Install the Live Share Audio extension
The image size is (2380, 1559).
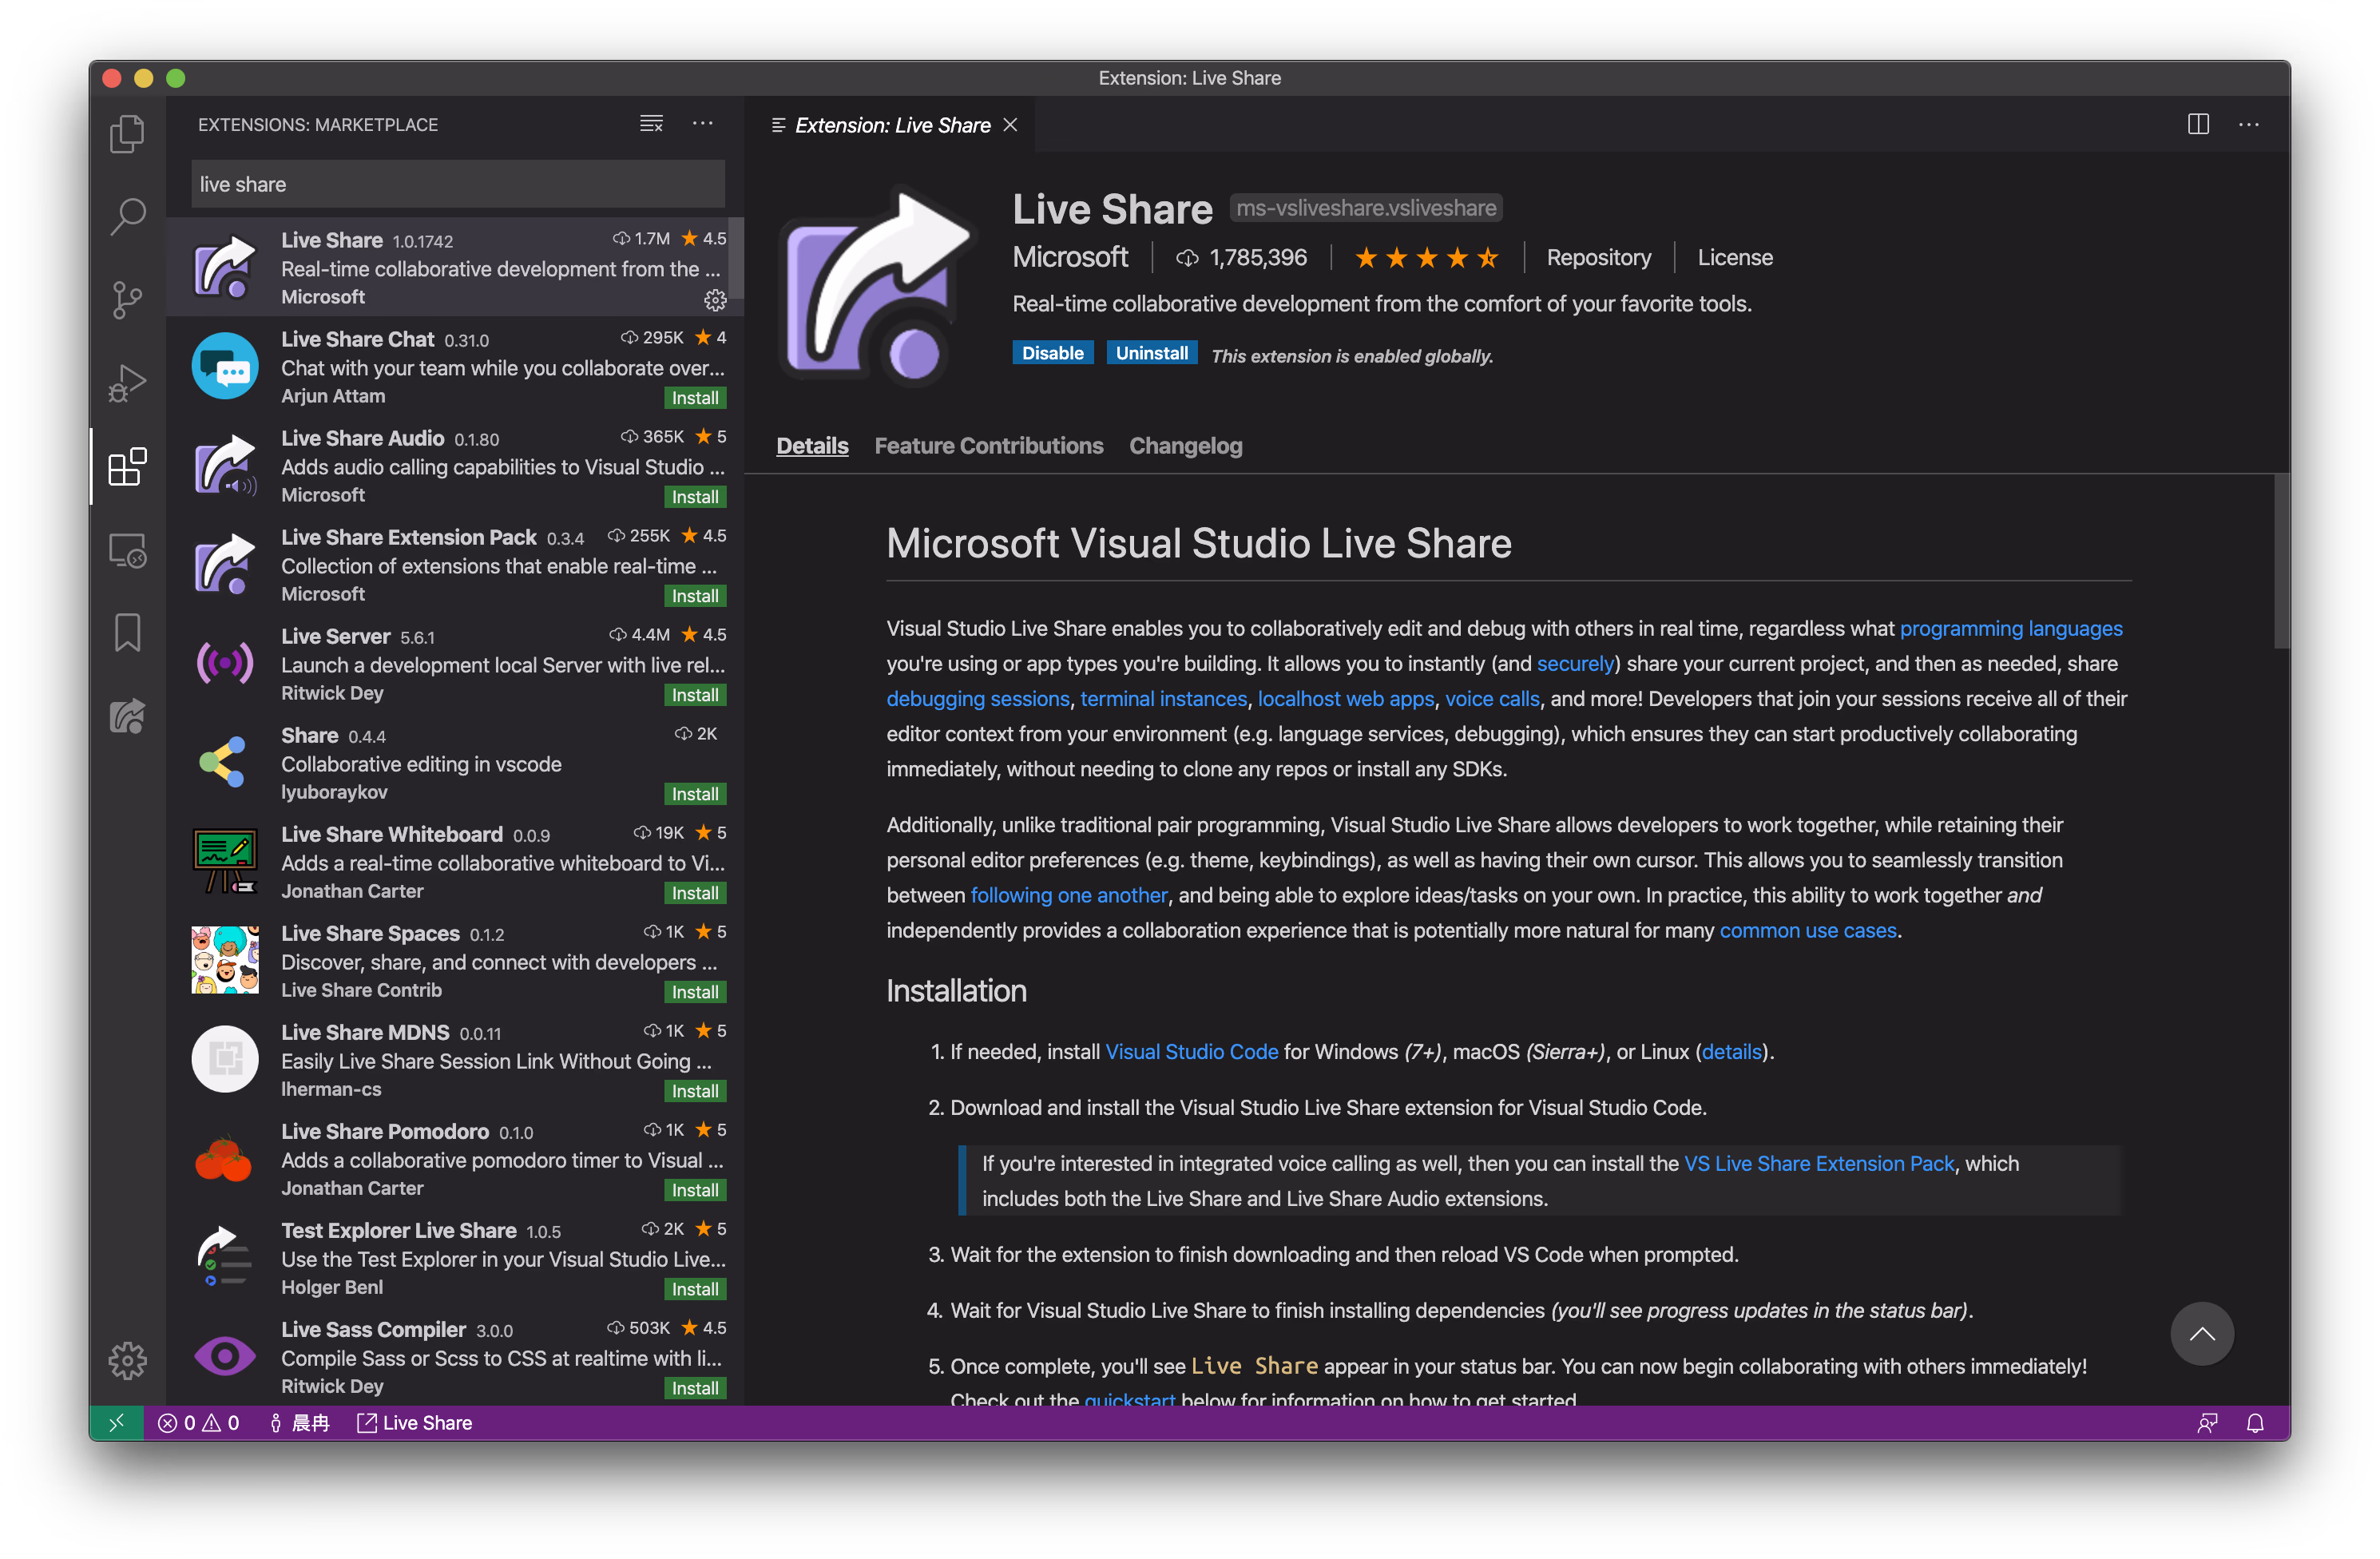[x=694, y=497]
